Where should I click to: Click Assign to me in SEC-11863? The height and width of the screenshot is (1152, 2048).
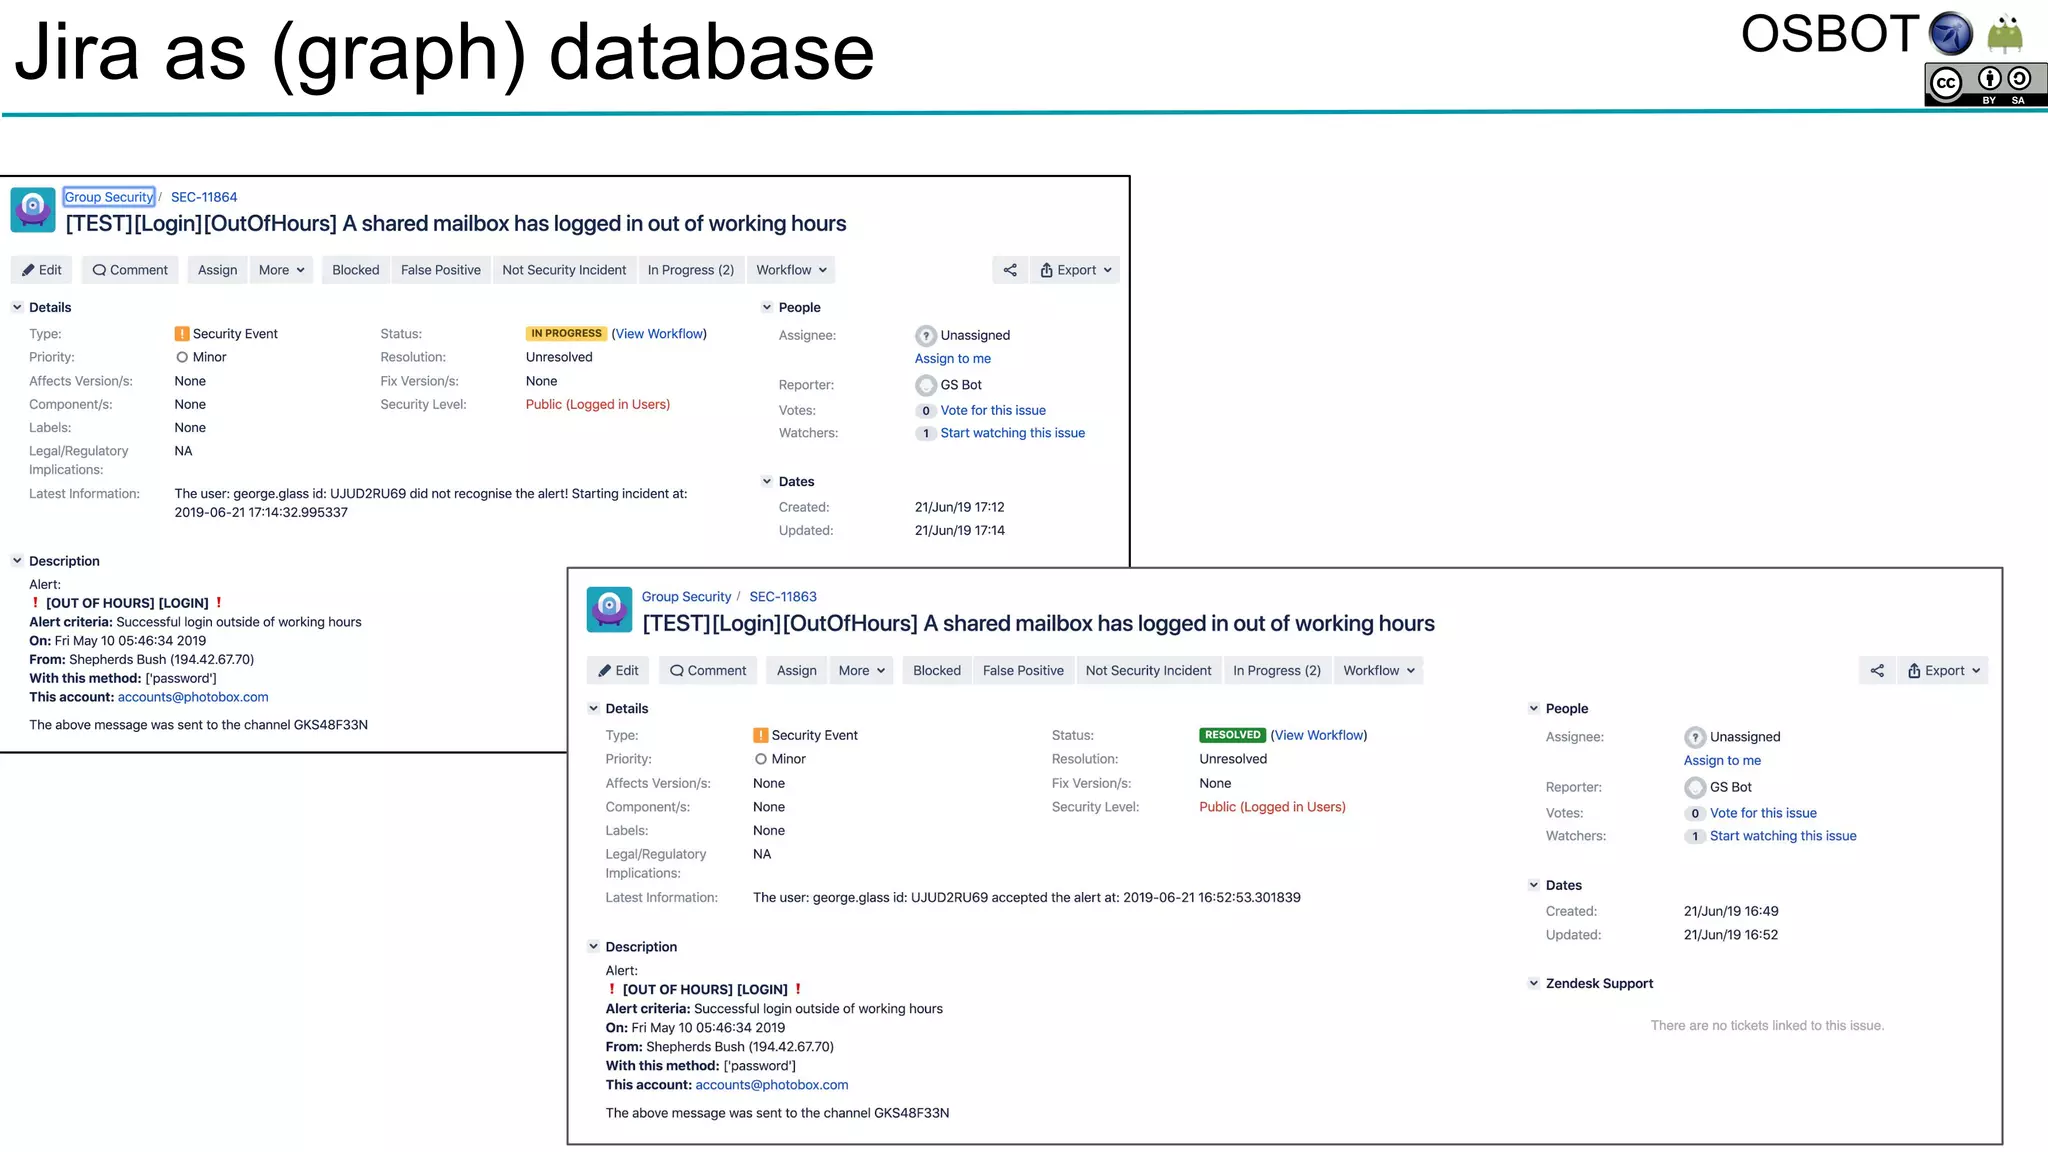point(1722,761)
